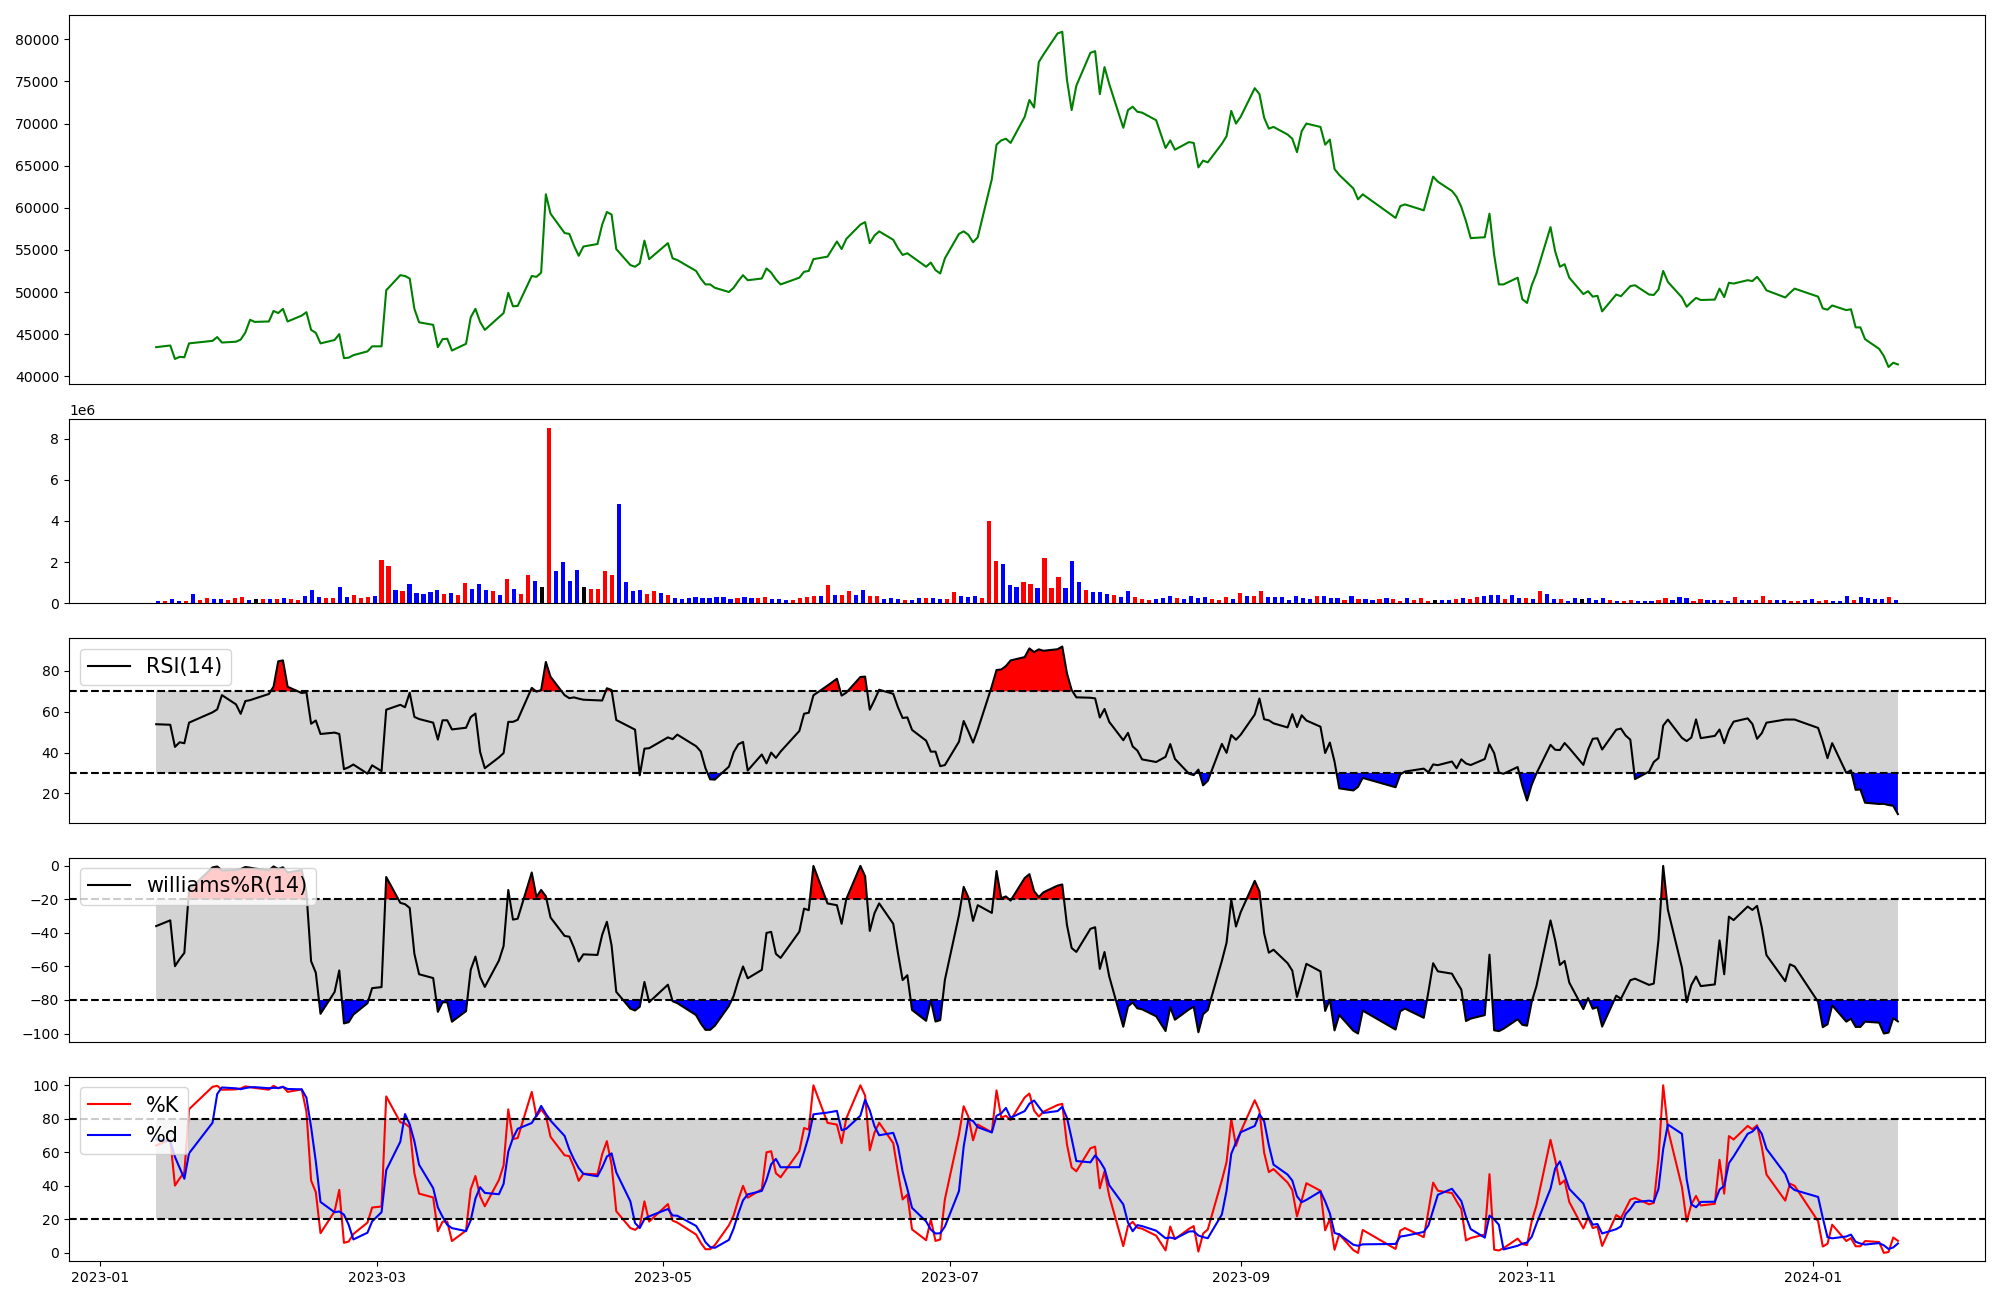
Task: Click the 80000 price axis label
Action: tap(37, 40)
